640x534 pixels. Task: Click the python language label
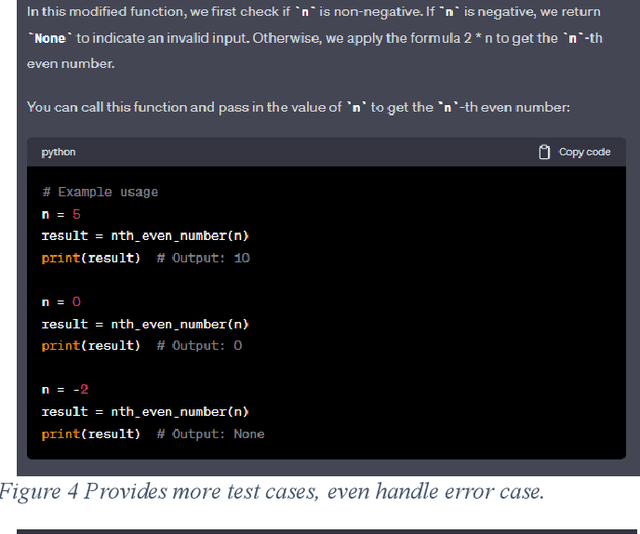58,152
